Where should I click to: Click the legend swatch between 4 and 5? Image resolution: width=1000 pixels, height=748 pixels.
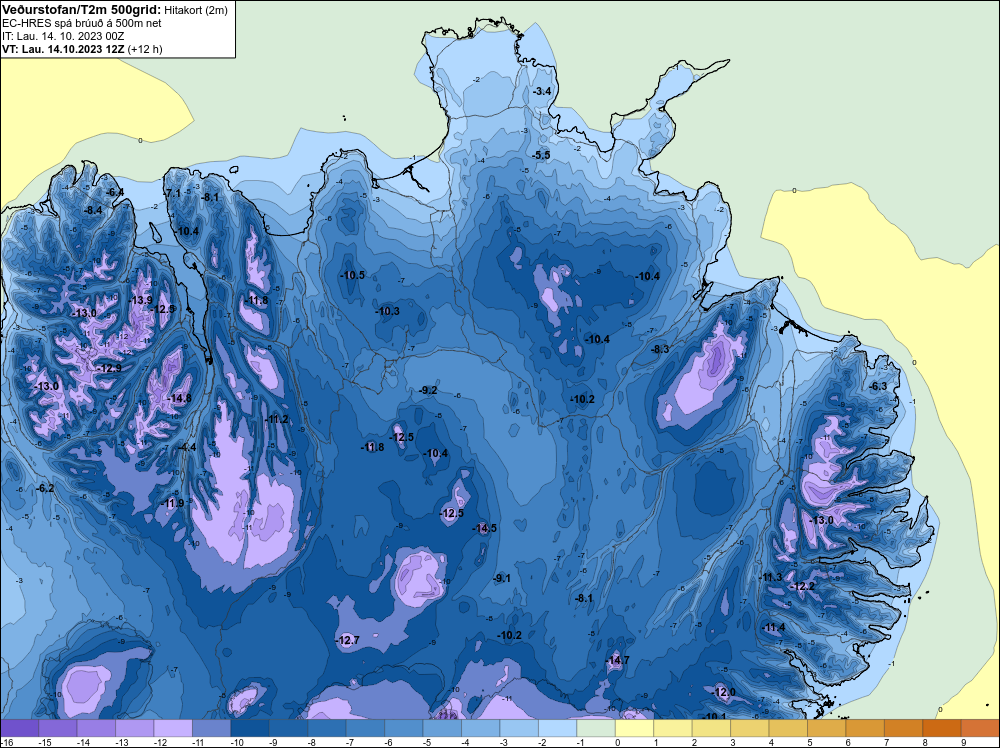pos(788,728)
